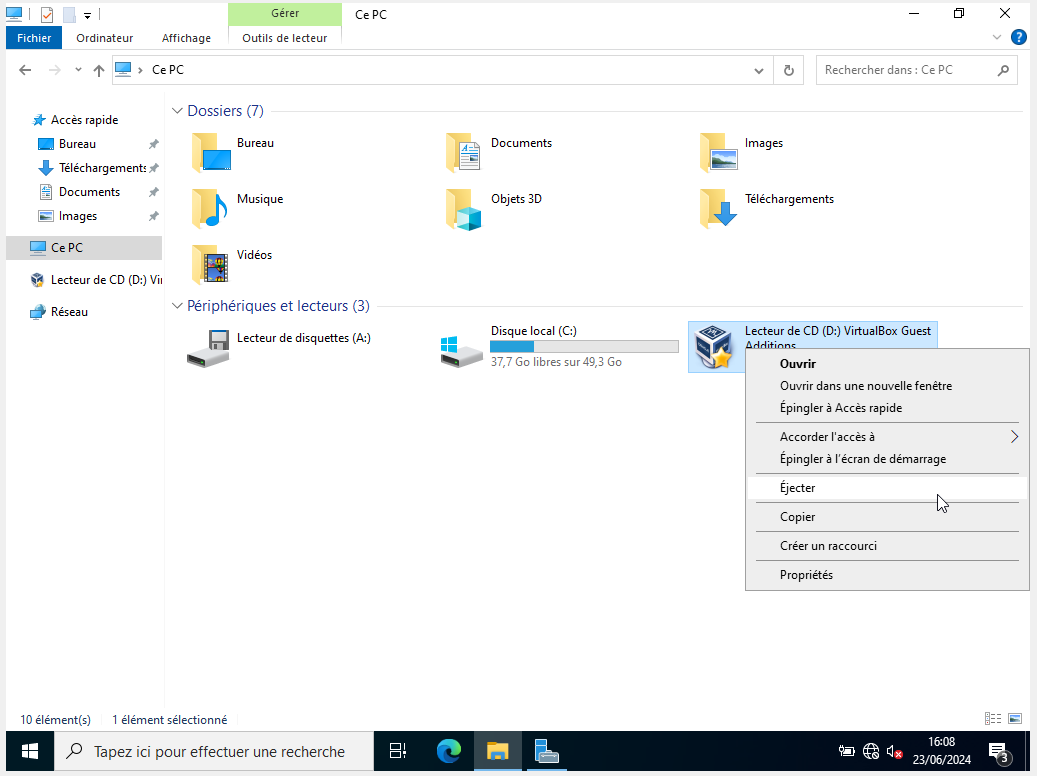Select the Lecteur de disquettes (A:) drive icon
The image size is (1037, 776).
(x=208, y=348)
